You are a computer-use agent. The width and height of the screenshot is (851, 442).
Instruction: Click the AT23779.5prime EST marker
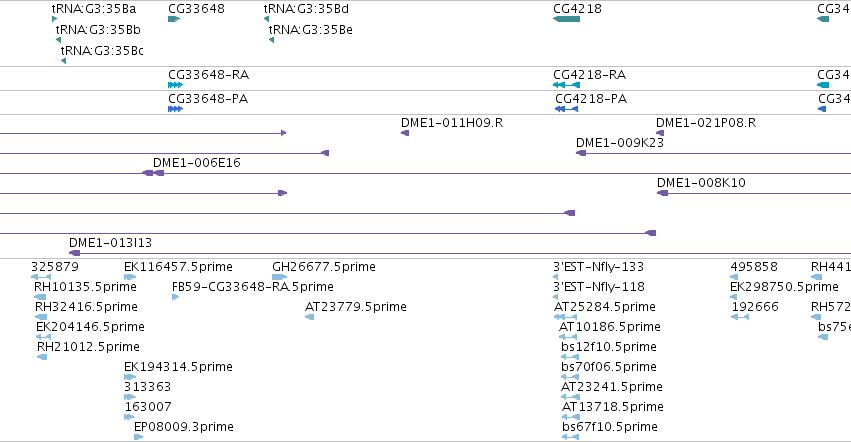[x=309, y=317]
